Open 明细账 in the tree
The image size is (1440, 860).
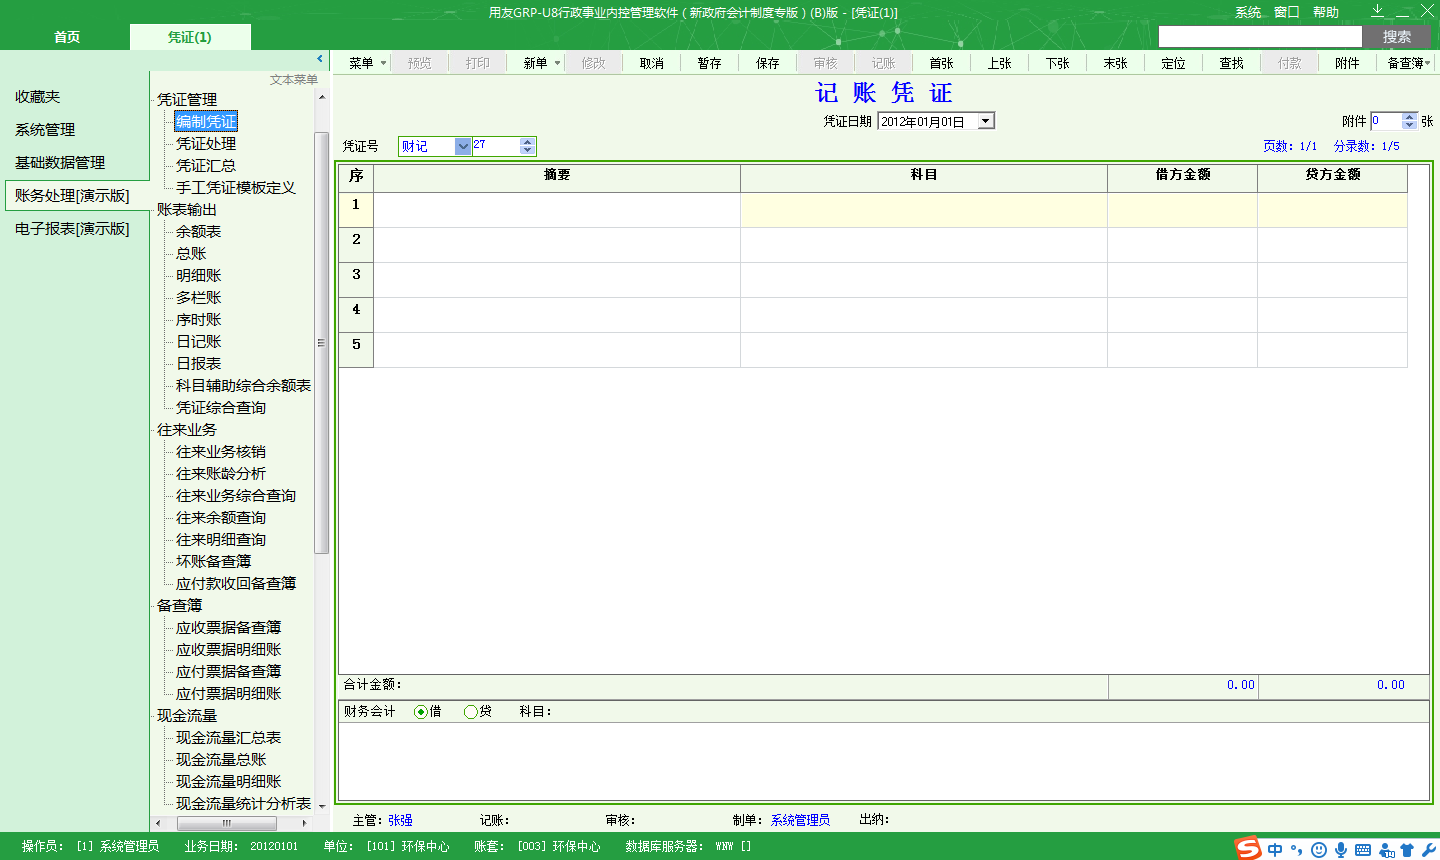click(x=198, y=276)
